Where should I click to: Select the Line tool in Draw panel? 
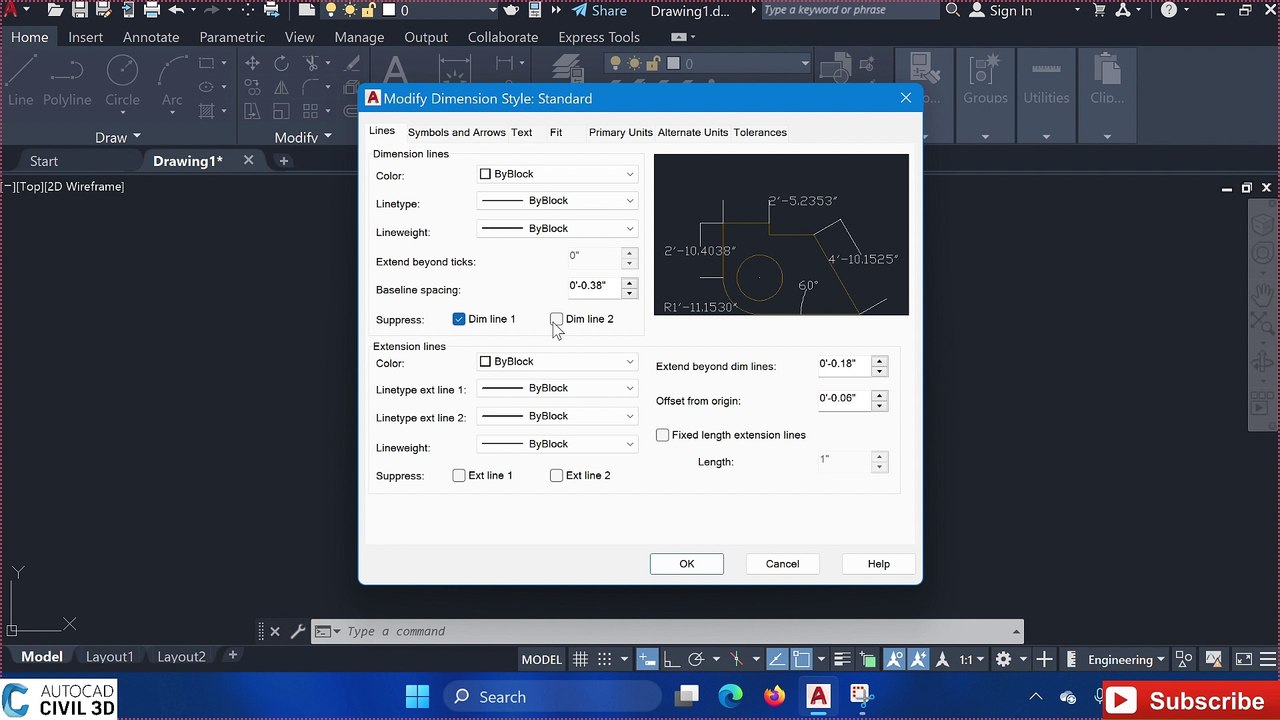coord(21,80)
